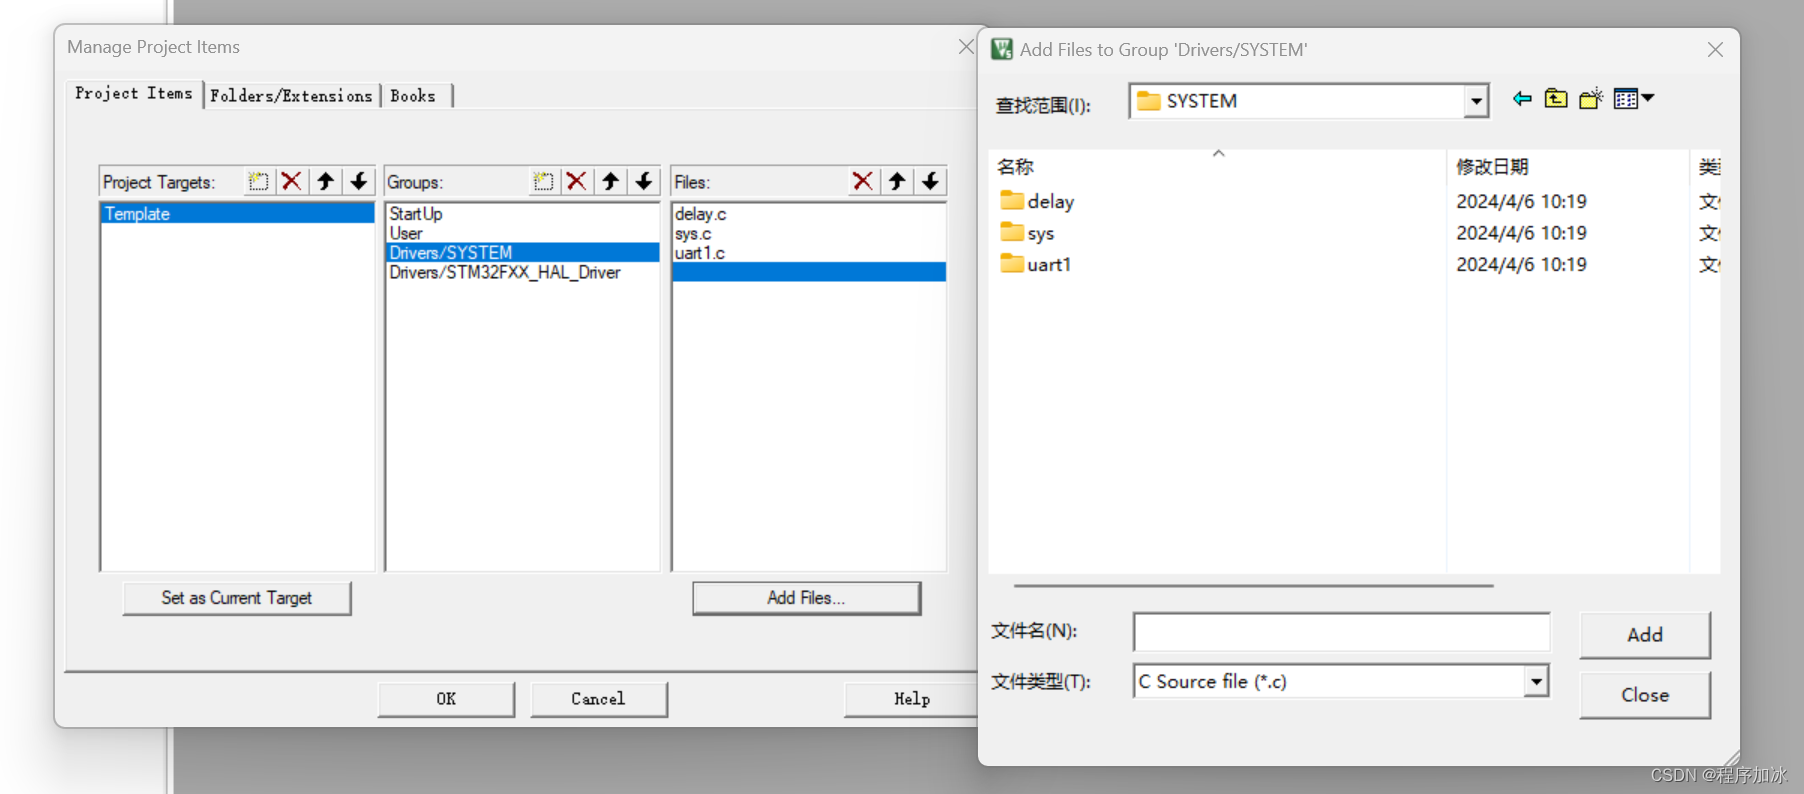Image resolution: width=1804 pixels, height=794 pixels.
Task: Sort files by modified date column header
Action: 1567,166
